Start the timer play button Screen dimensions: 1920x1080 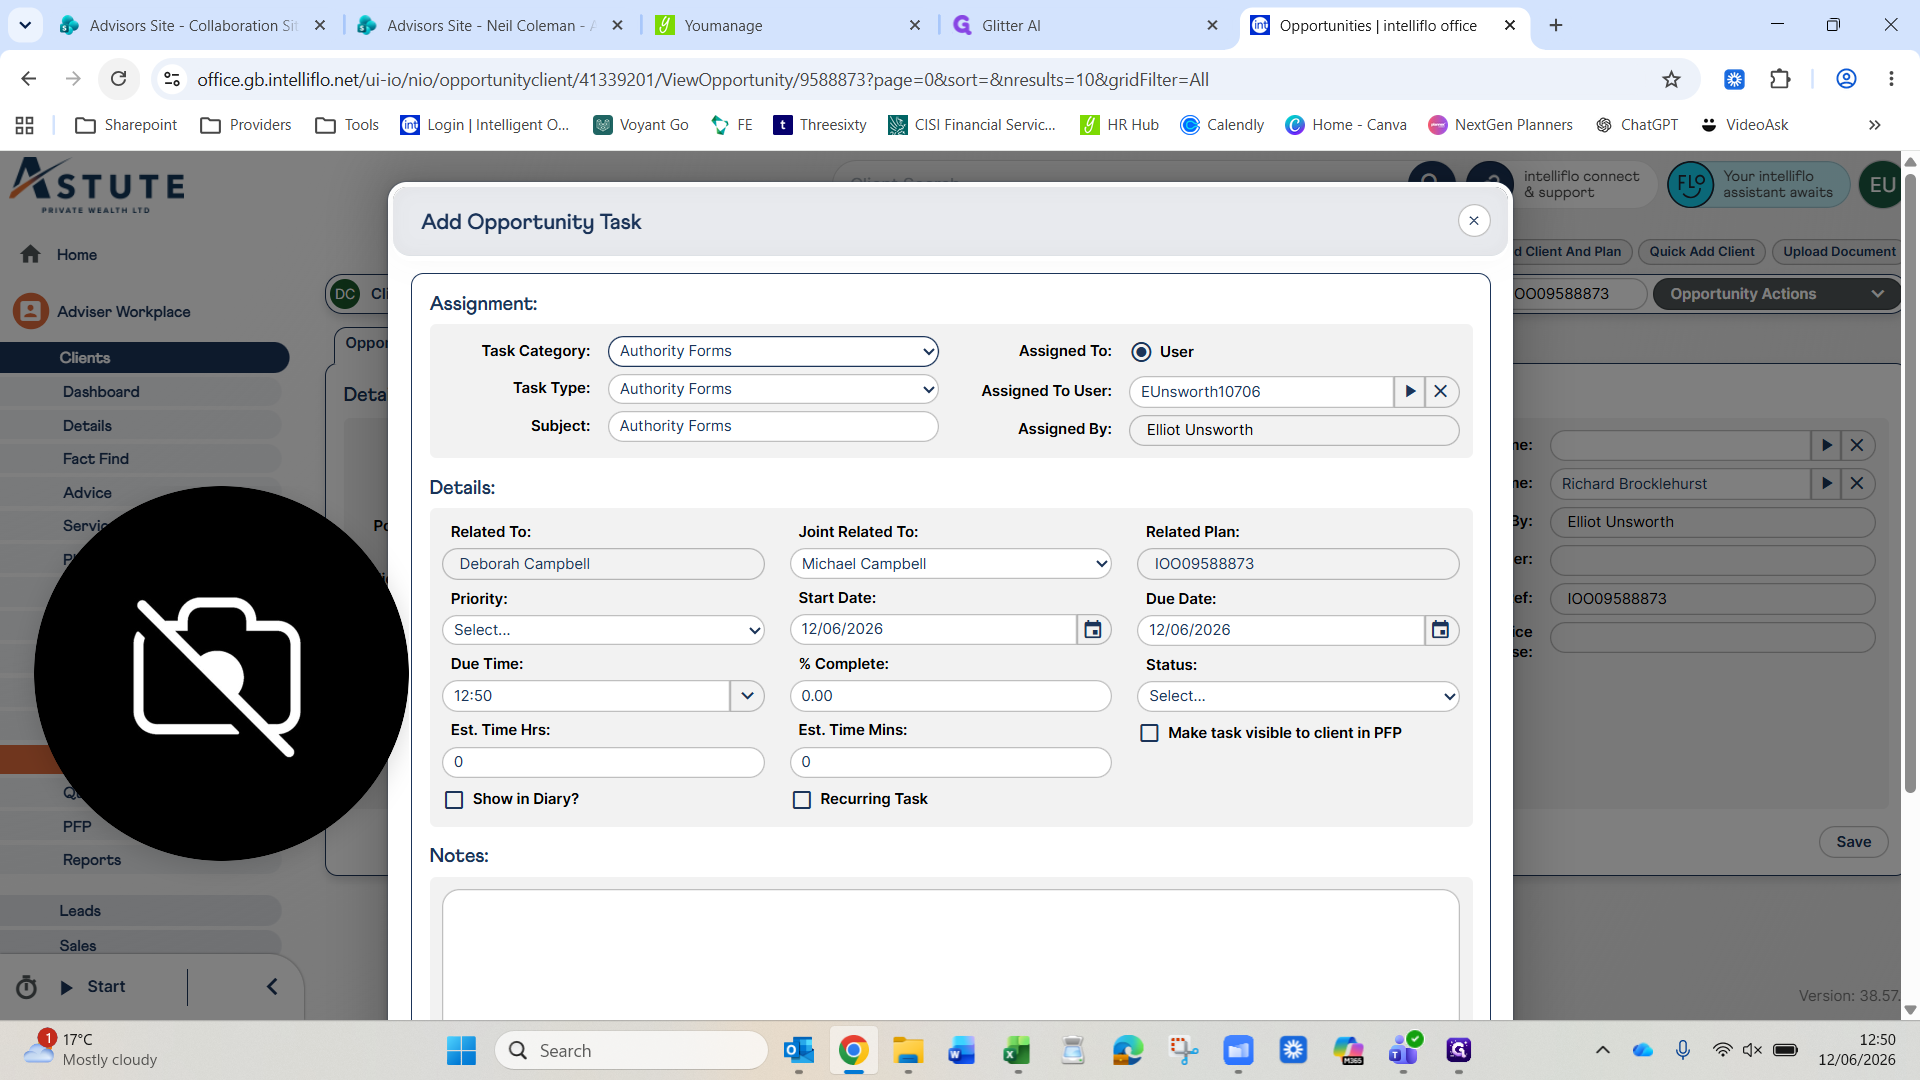[67, 987]
